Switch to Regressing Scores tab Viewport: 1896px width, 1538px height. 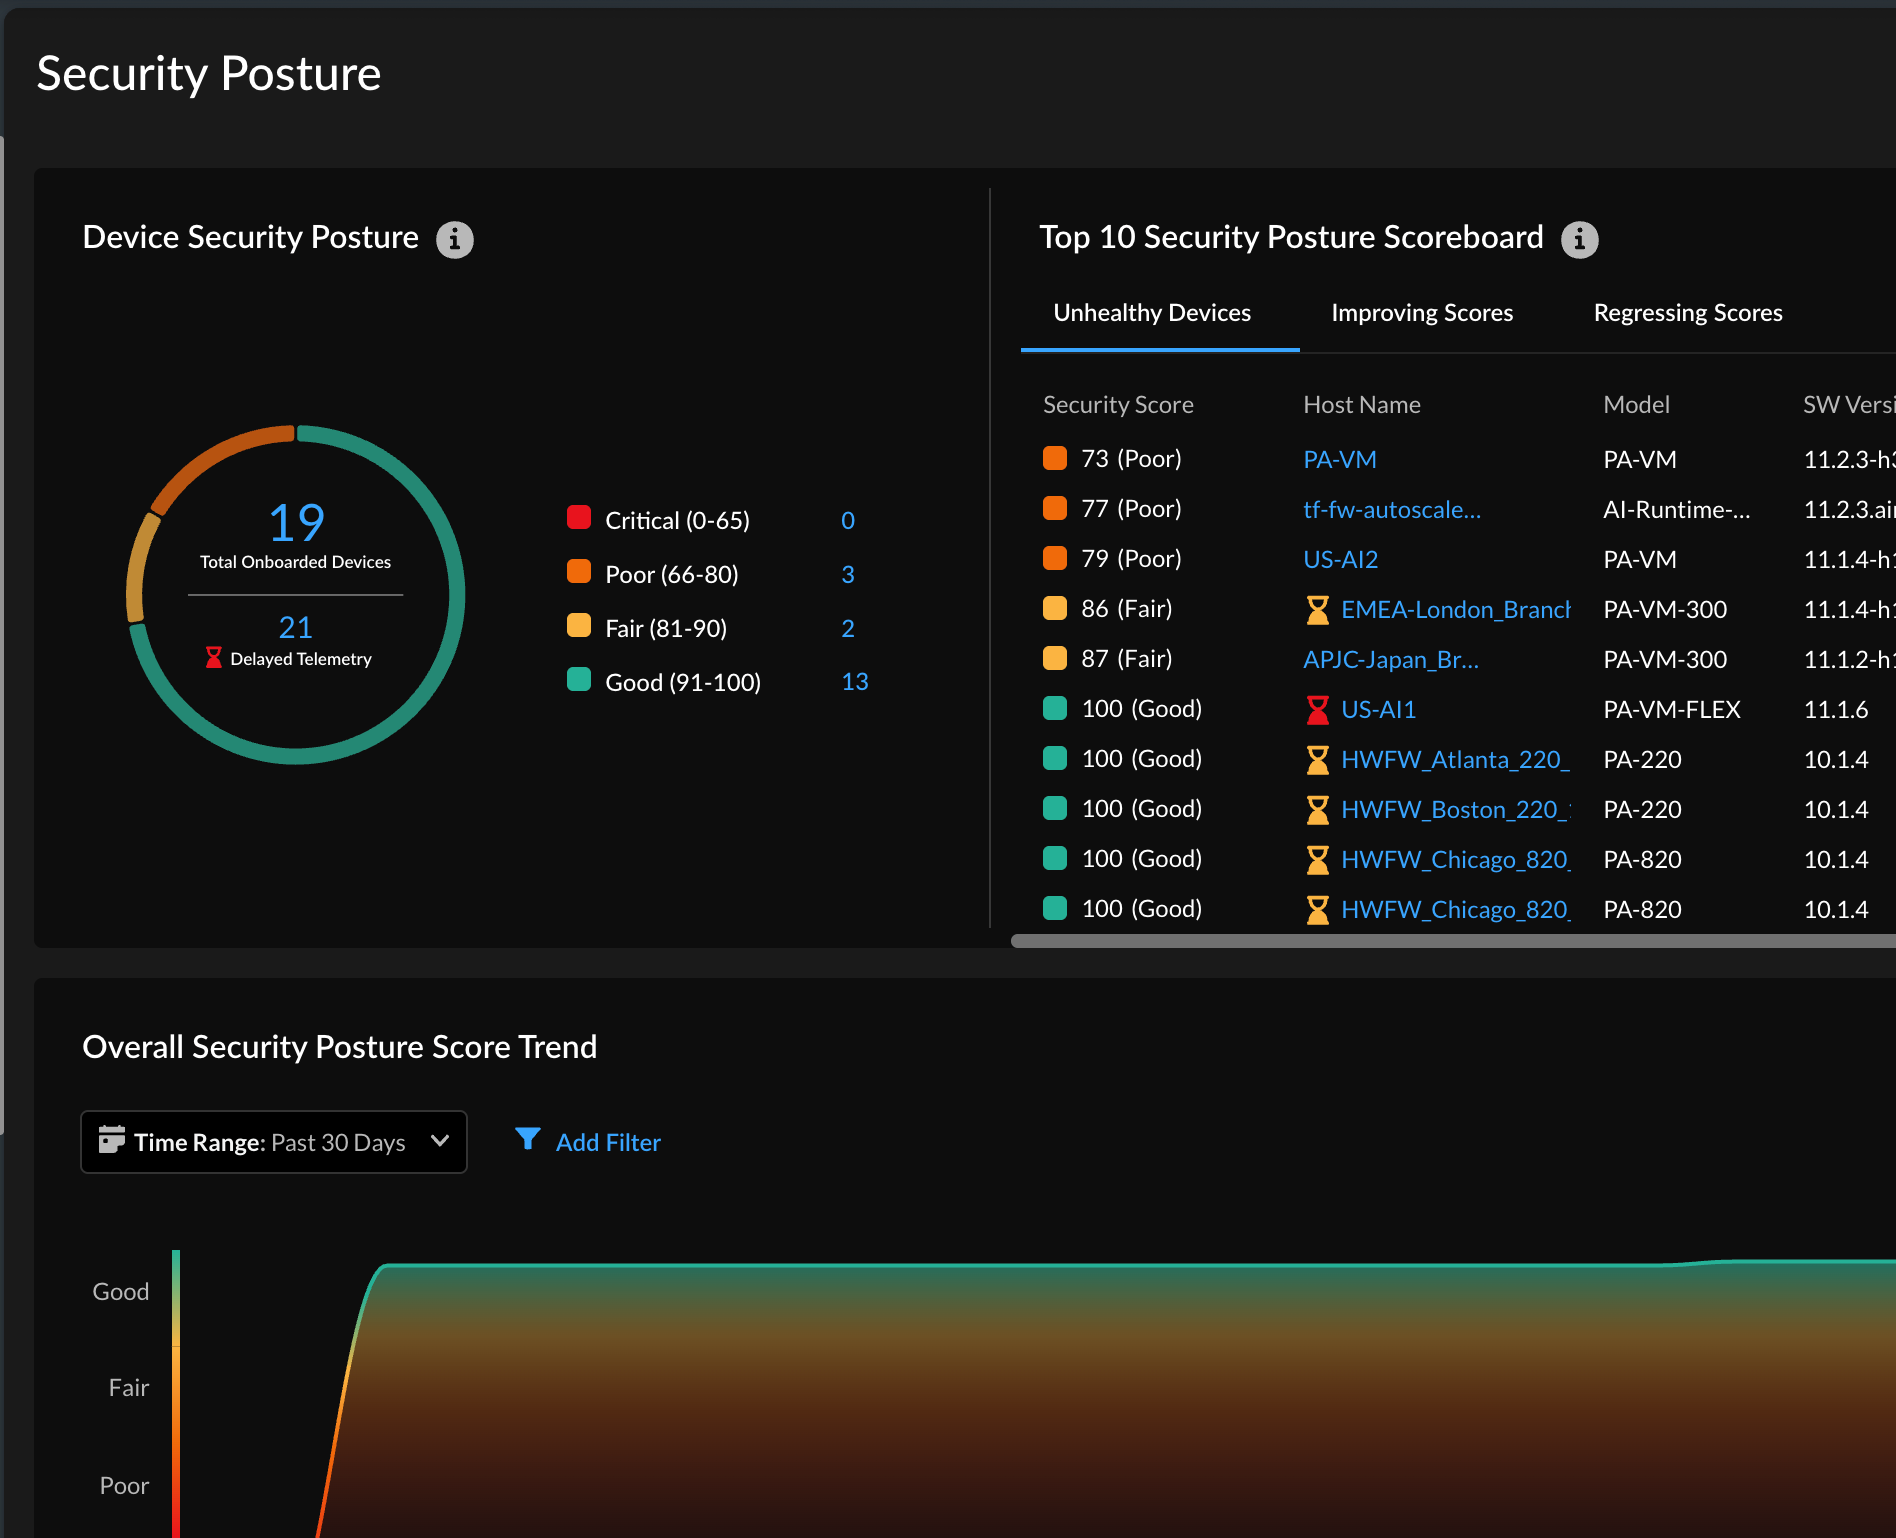tap(1687, 313)
